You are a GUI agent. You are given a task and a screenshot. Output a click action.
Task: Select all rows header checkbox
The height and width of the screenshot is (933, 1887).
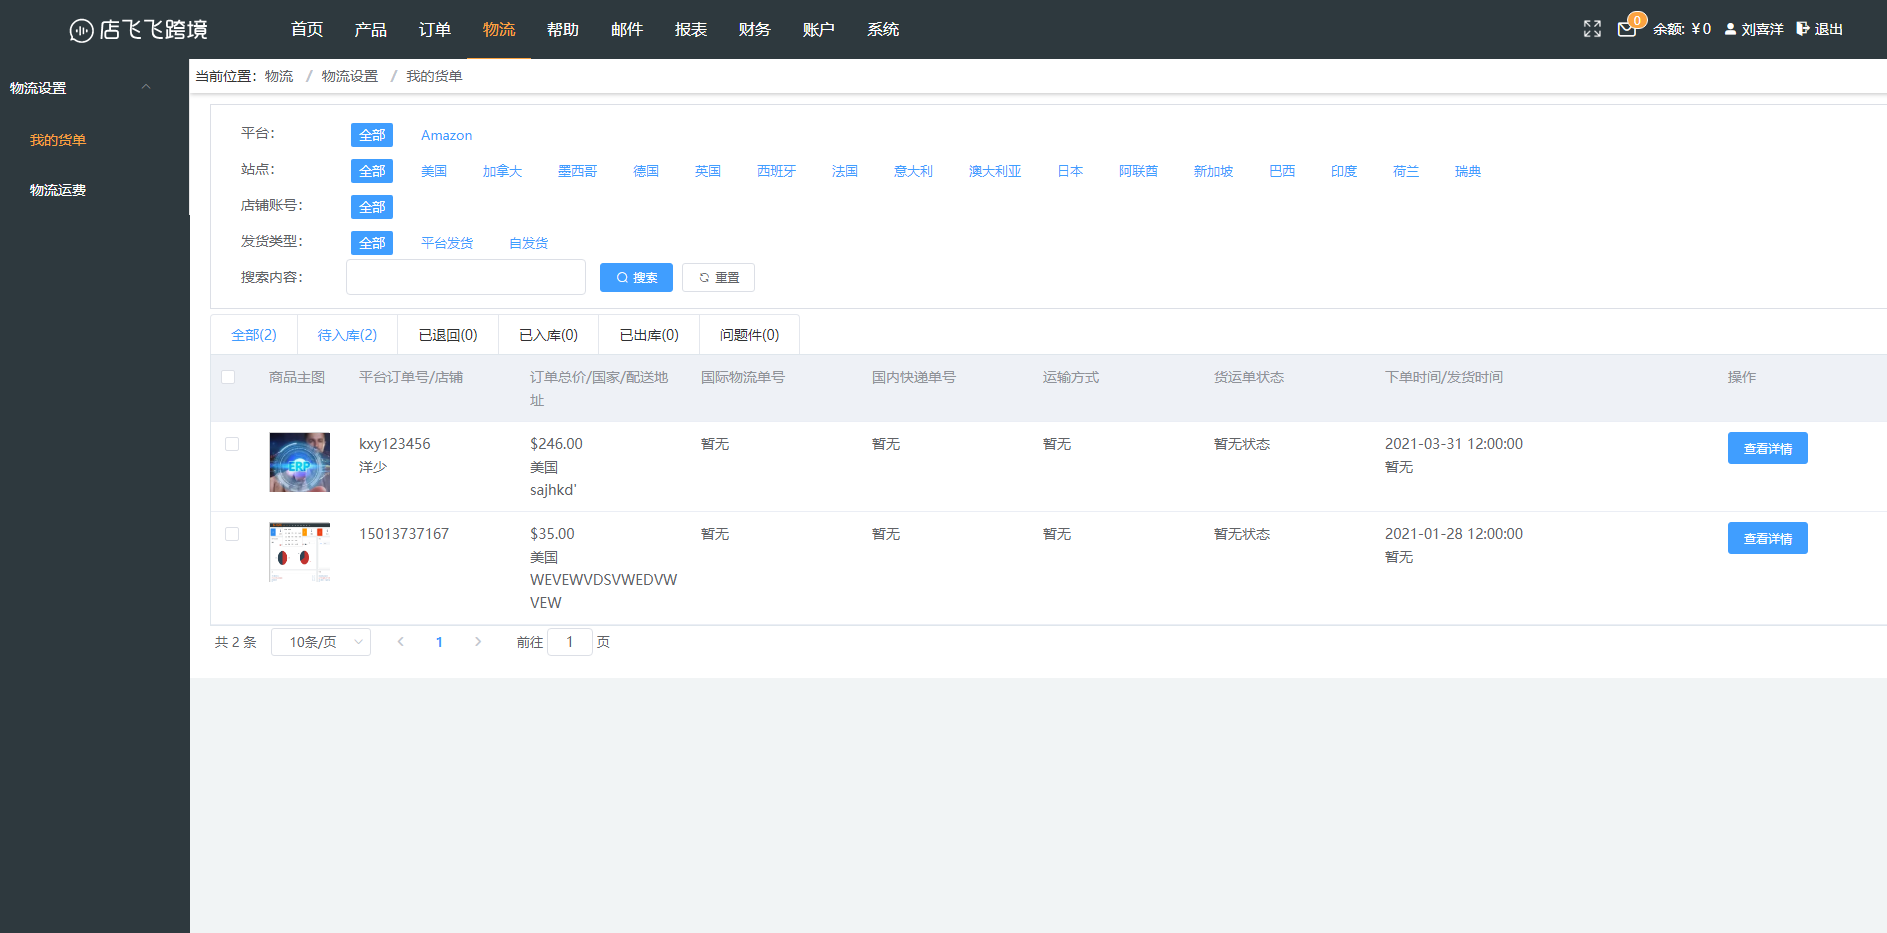click(228, 377)
